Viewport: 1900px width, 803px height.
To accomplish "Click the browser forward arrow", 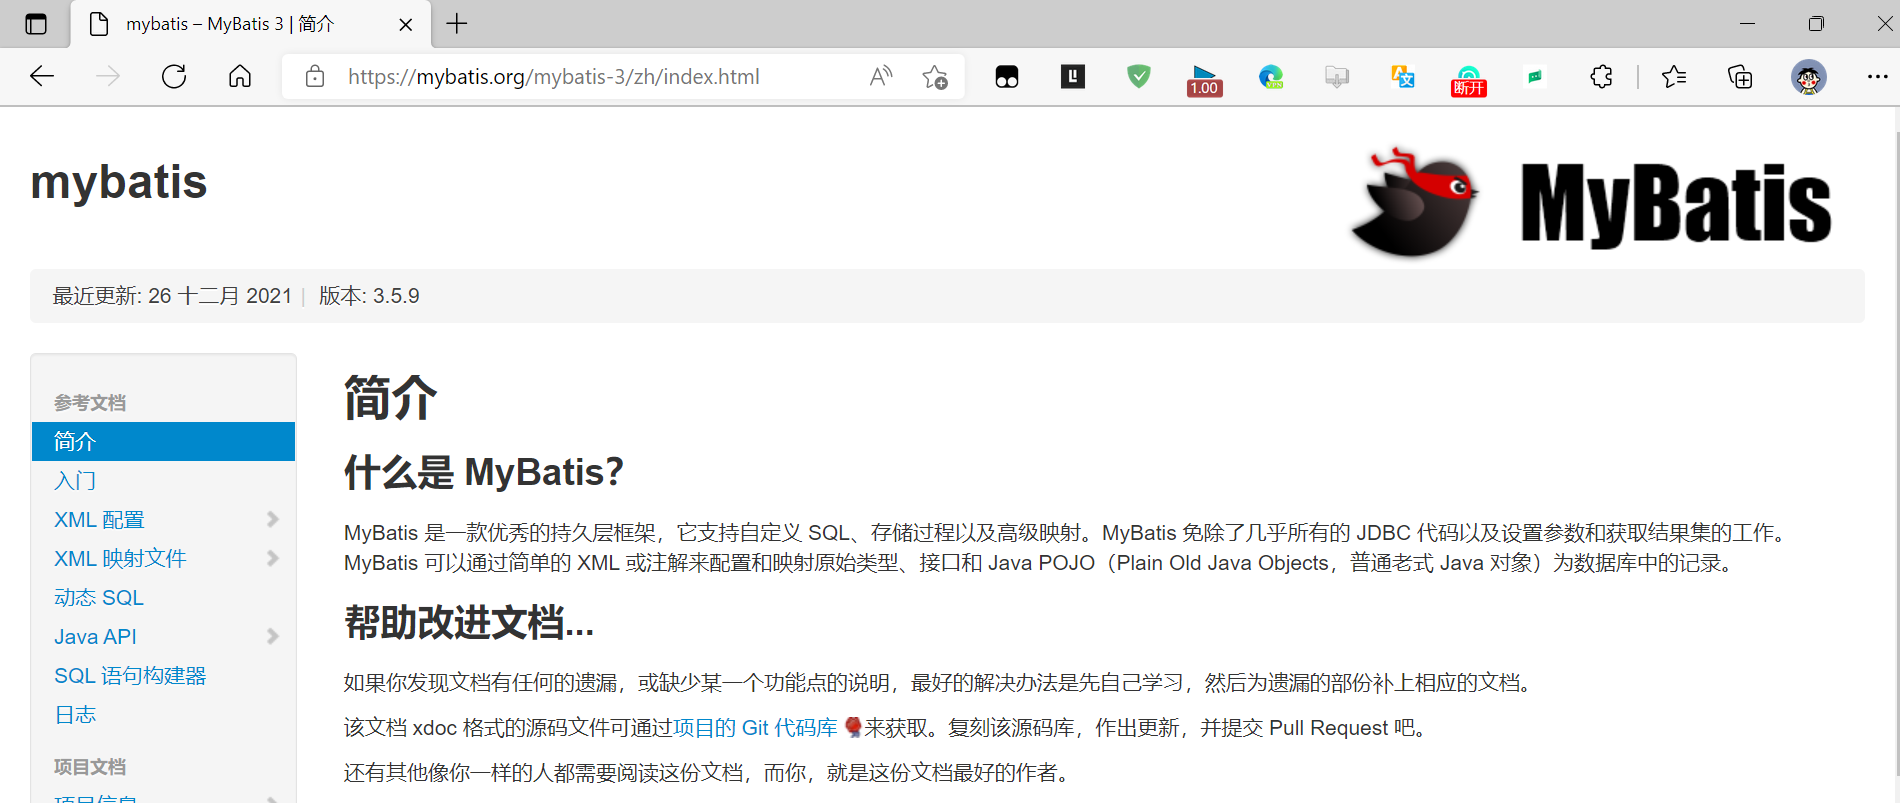I will pos(108,76).
